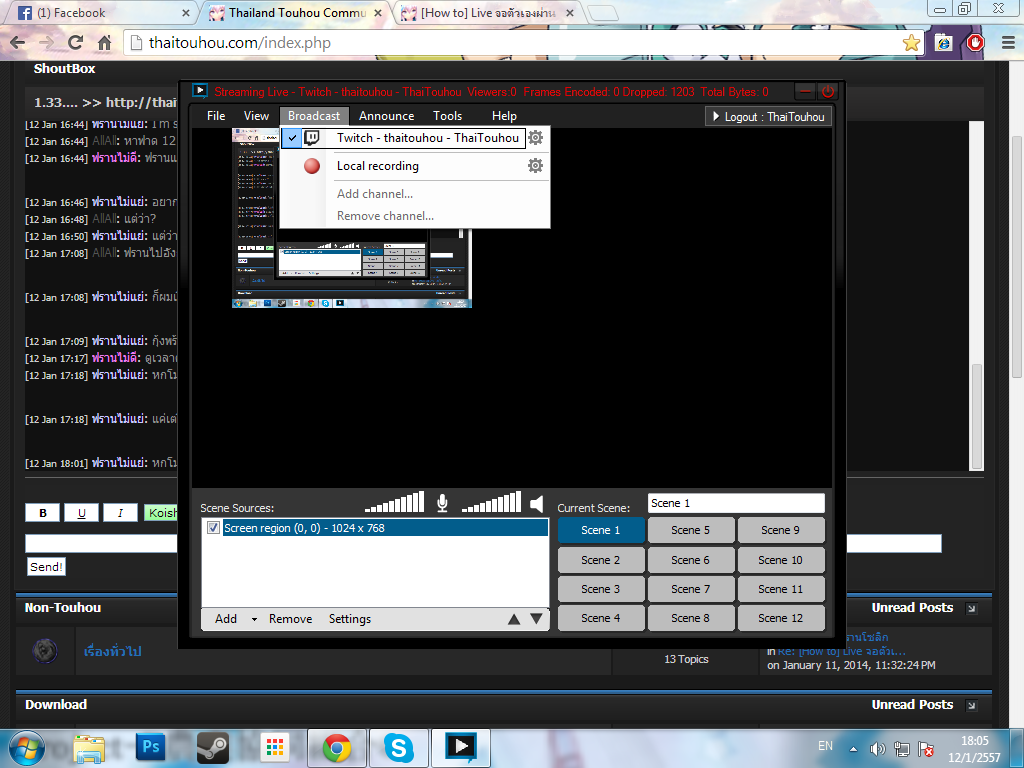Open the File menu
Viewport: 1024px width, 768px height.
216,116
